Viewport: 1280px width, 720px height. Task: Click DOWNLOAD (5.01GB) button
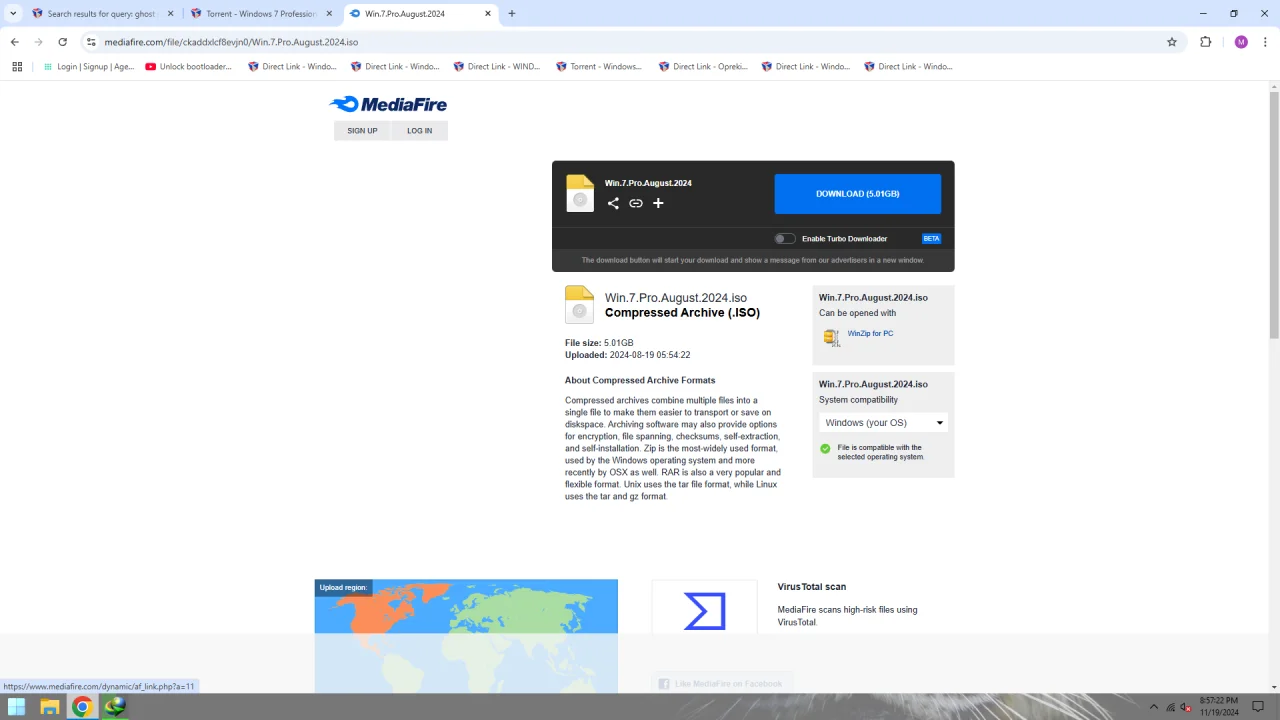[857, 194]
